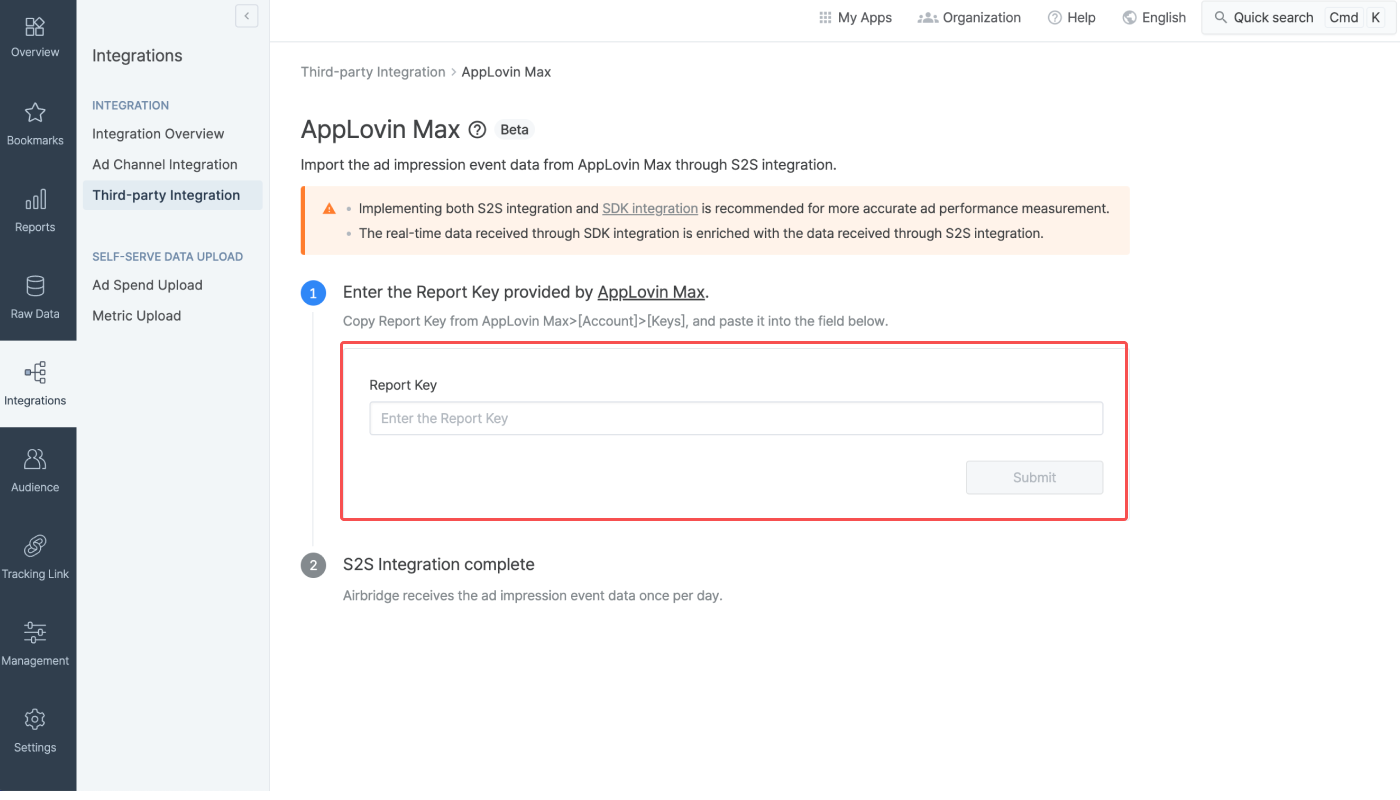Click Third-party Integration breadcrumb

click(x=373, y=72)
